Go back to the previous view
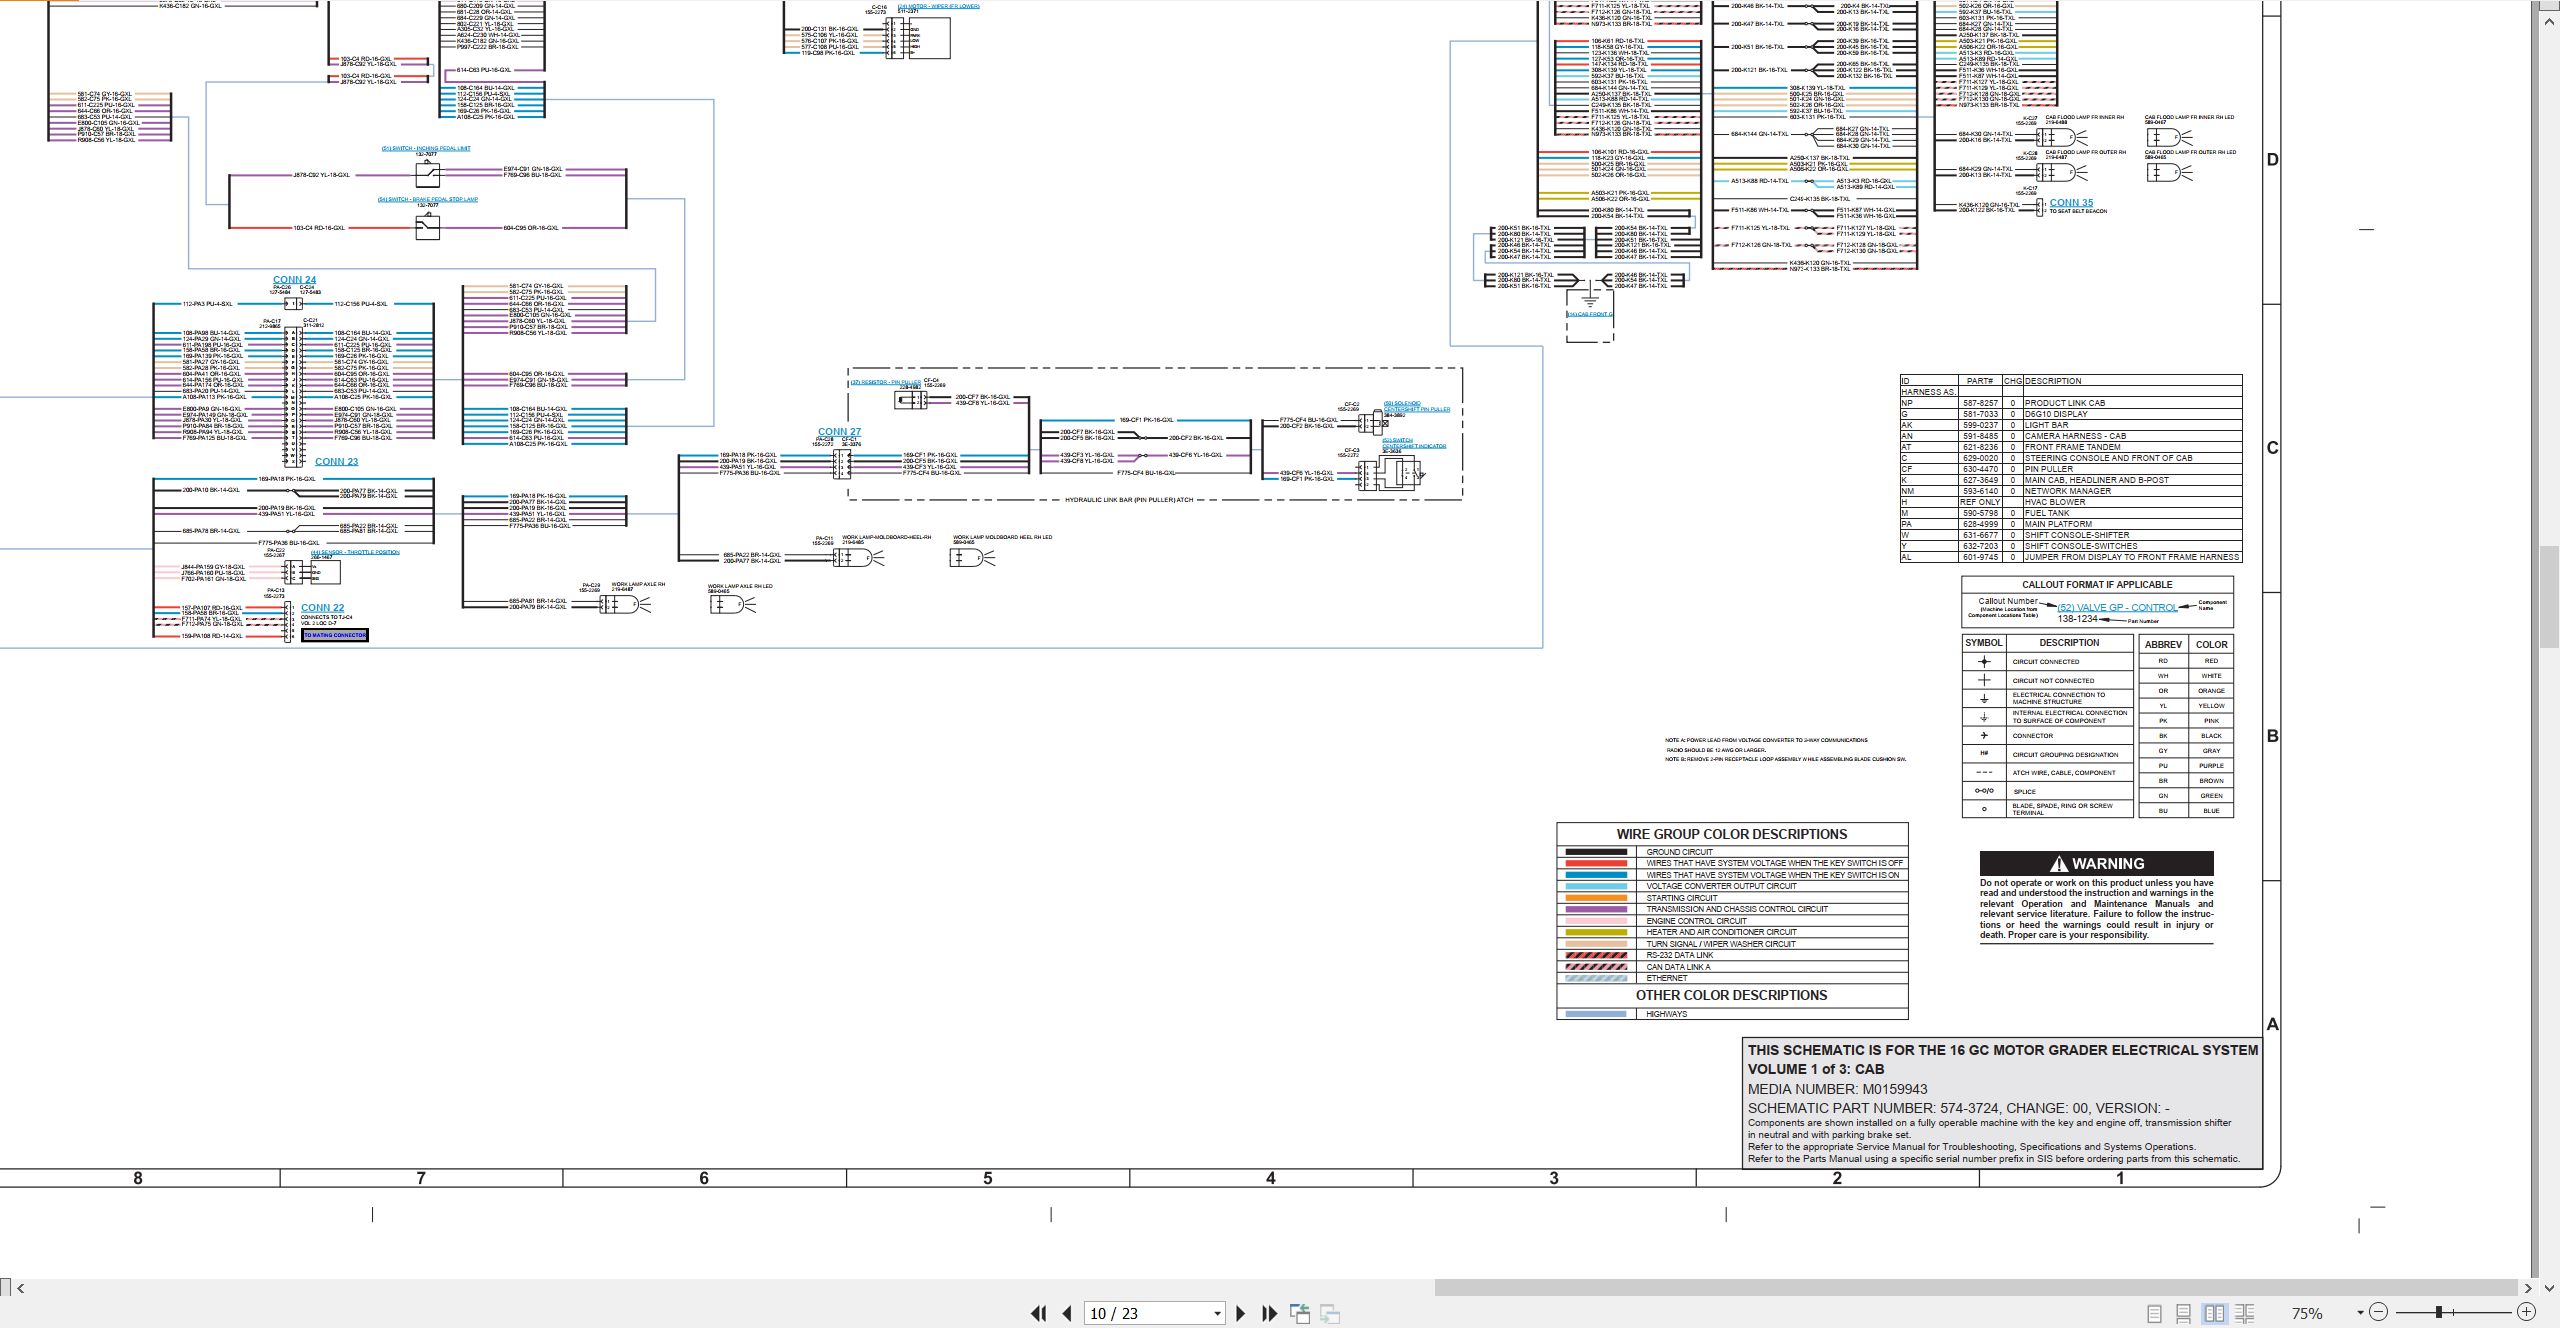This screenshot has height=1328, width=2560. 1300,1313
